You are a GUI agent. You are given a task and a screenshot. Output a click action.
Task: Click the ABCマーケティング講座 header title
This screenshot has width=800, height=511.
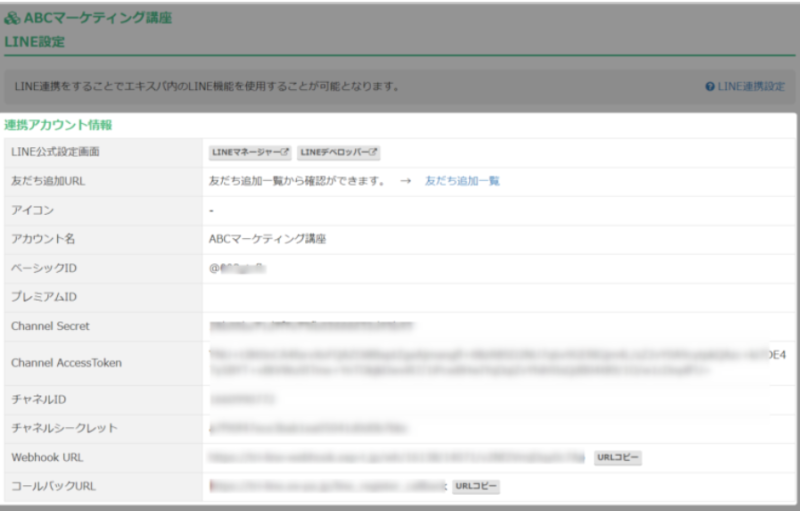pyautogui.click(x=98, y=18)
